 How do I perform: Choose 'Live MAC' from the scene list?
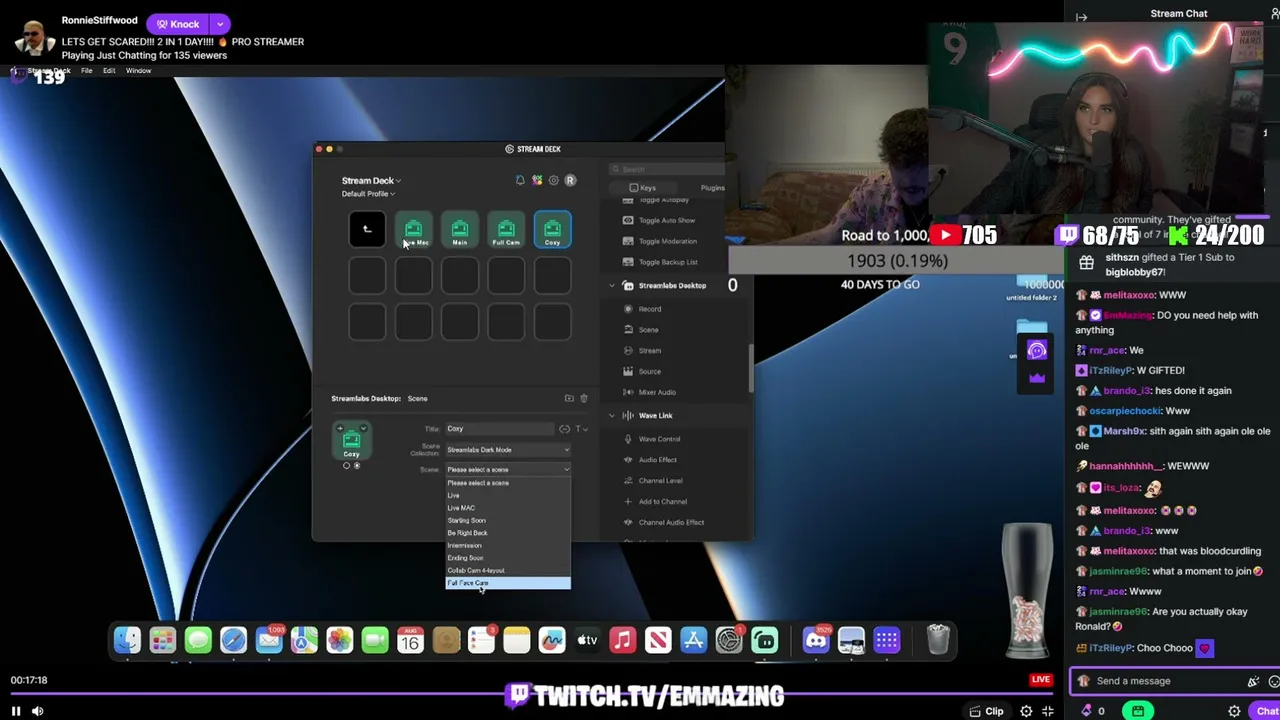pos(508,508)
